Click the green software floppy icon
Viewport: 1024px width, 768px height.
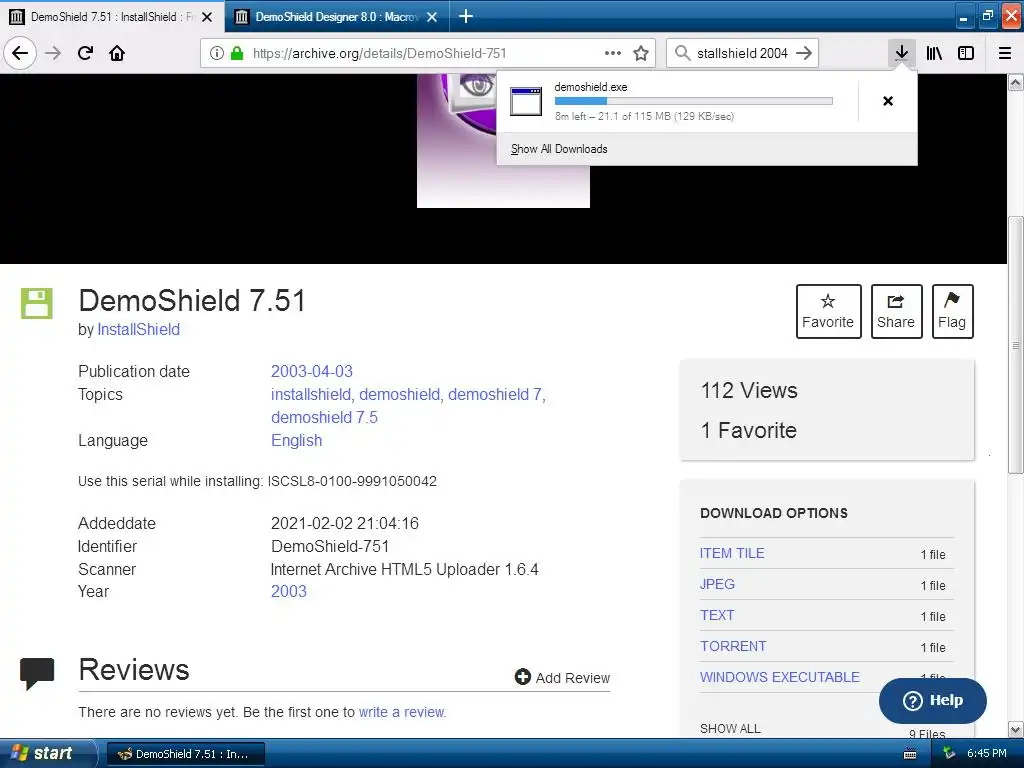tap(37, 303)
